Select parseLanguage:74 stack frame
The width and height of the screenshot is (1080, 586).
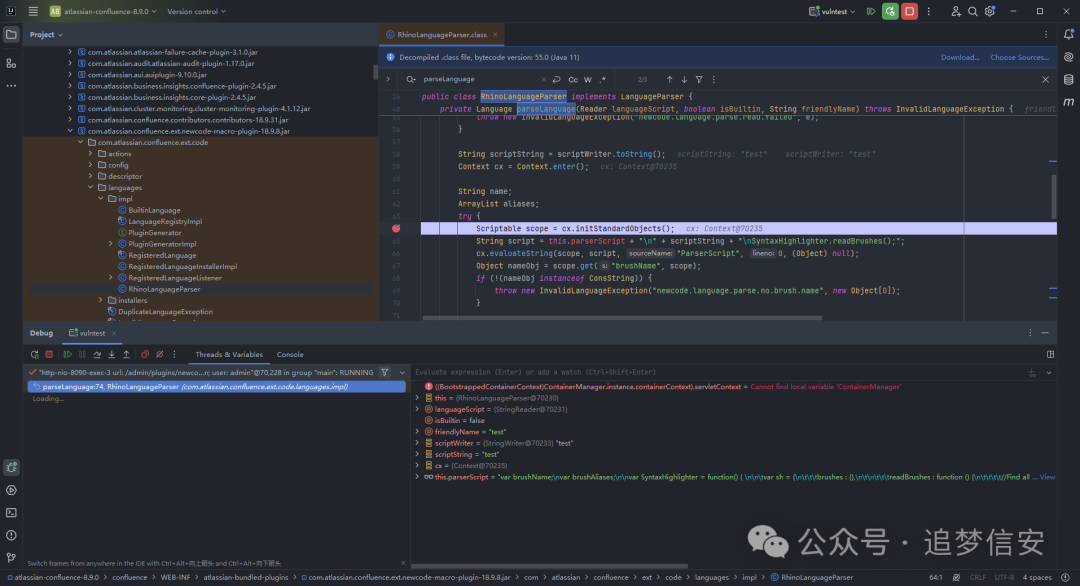click(x=216, y=387)
